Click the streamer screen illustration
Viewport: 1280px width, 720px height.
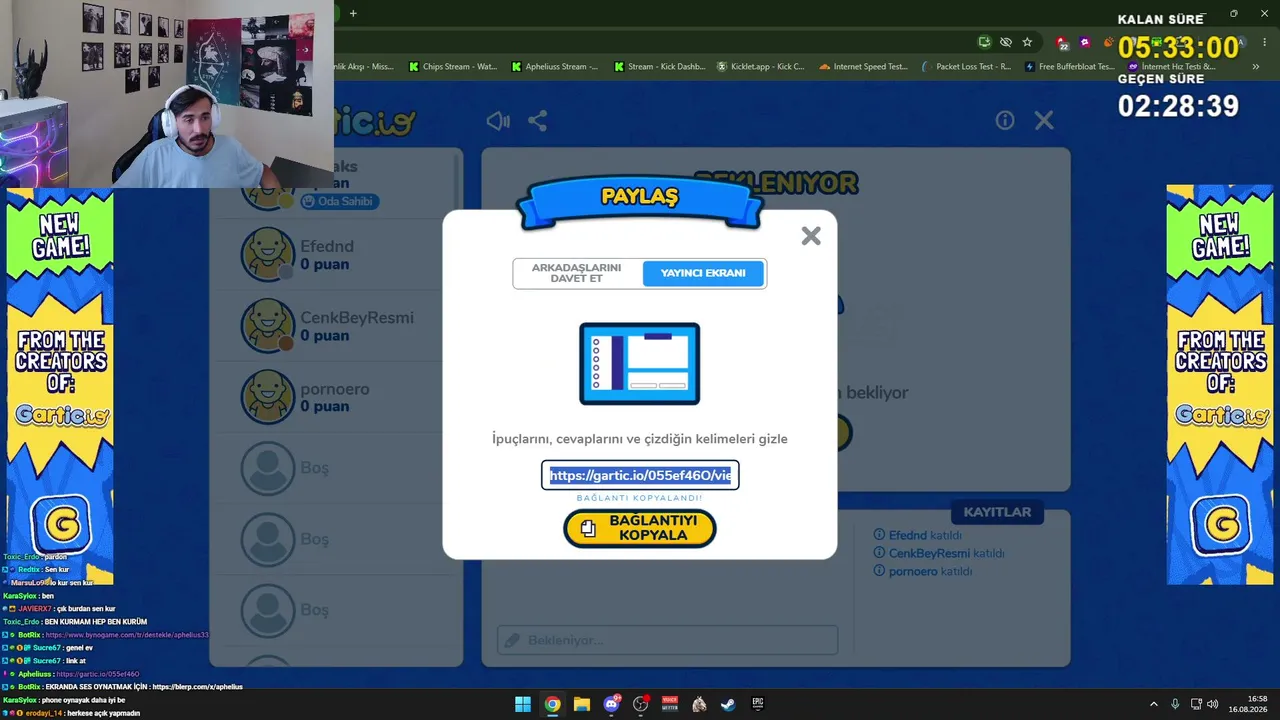point(640,363)
